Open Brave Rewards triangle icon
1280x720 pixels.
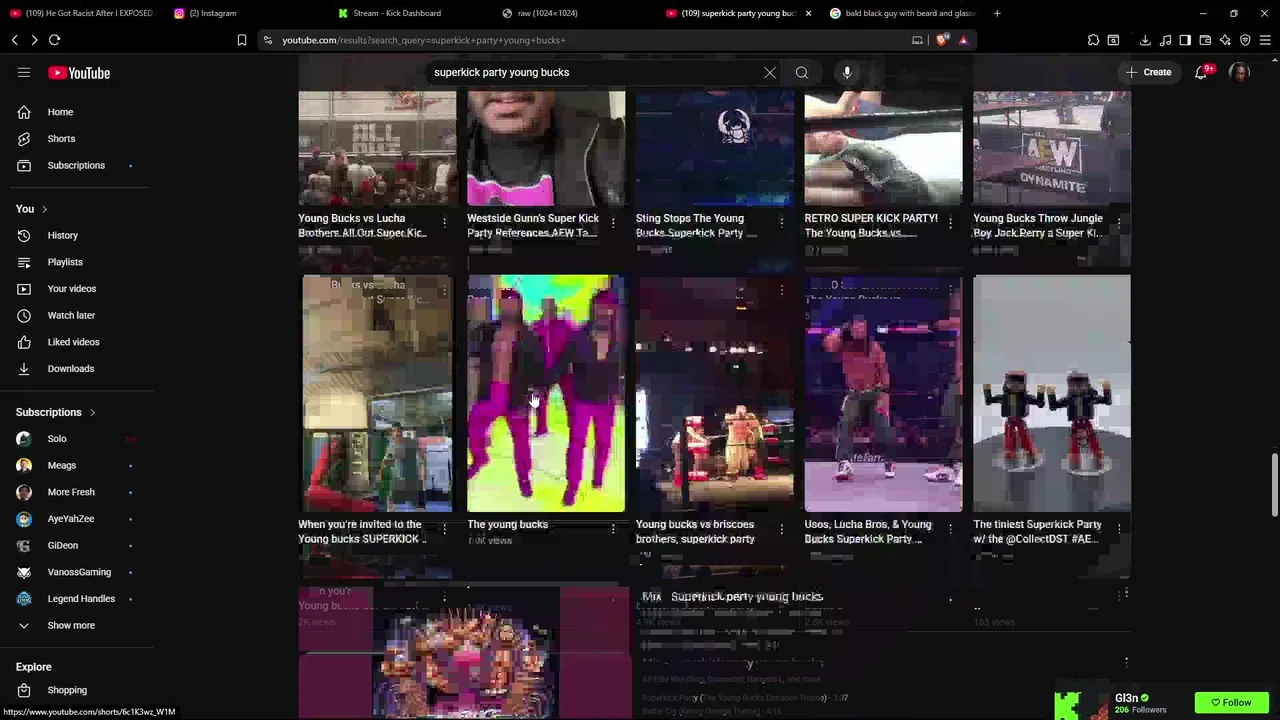click(x=963, y=40)
